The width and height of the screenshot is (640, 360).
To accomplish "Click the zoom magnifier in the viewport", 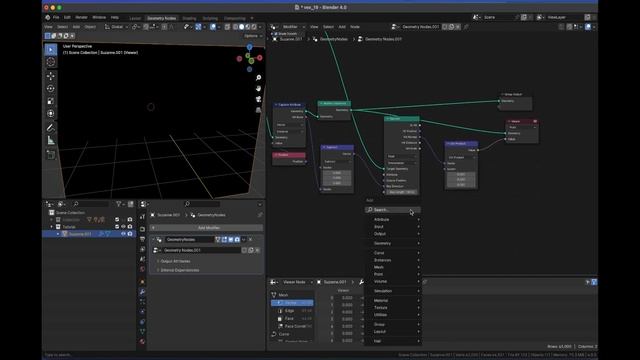I will (x=258, y=78).
